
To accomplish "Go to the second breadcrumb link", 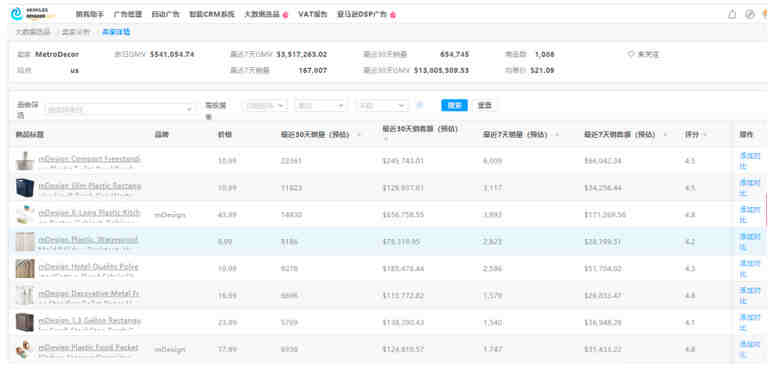I will coord(76,32).
